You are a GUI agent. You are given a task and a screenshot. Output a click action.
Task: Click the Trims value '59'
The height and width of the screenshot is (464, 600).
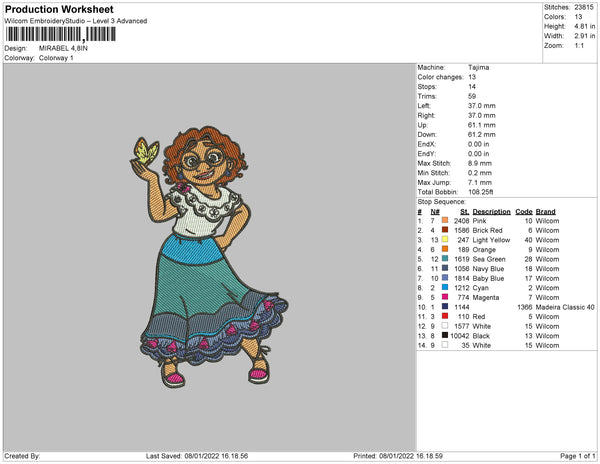click(x=472, y=96)
